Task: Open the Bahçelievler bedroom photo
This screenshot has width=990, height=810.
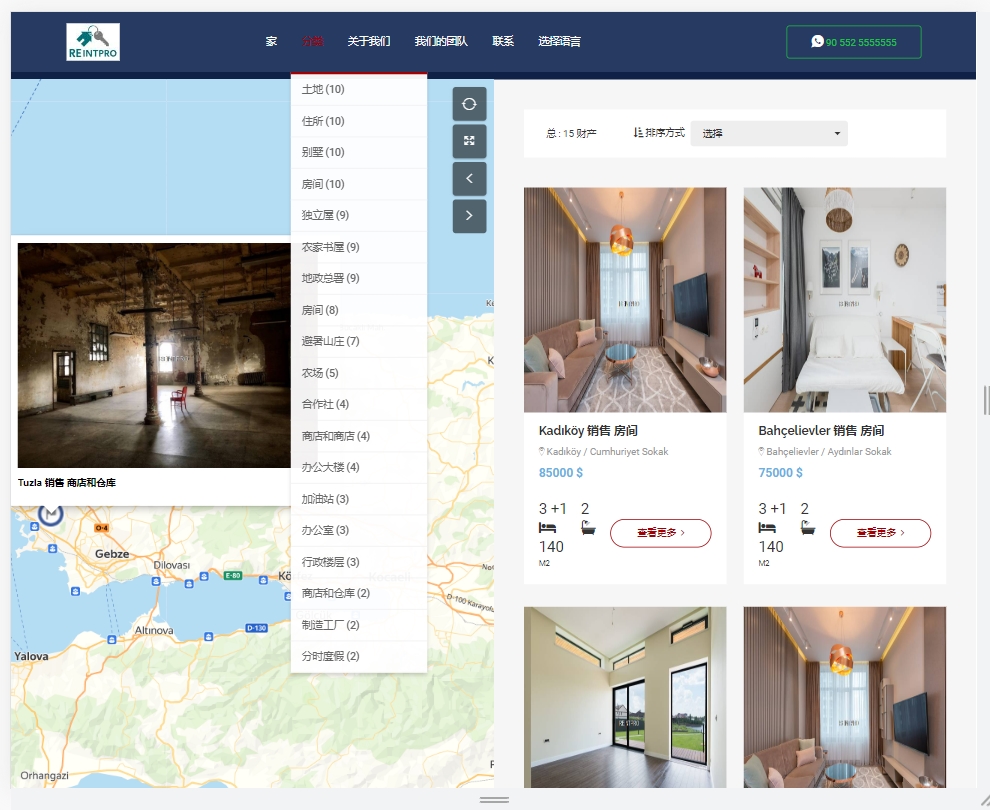Action: coord(845,300)
